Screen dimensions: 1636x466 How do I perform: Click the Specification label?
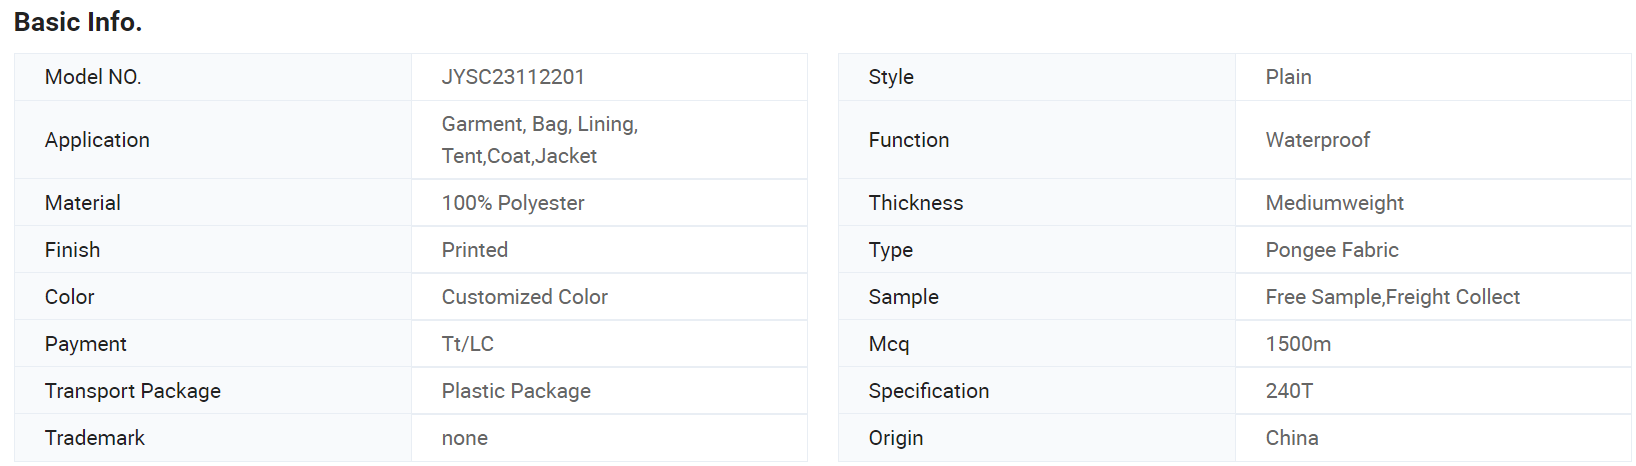pyautogui.click(x=929, y=391)
